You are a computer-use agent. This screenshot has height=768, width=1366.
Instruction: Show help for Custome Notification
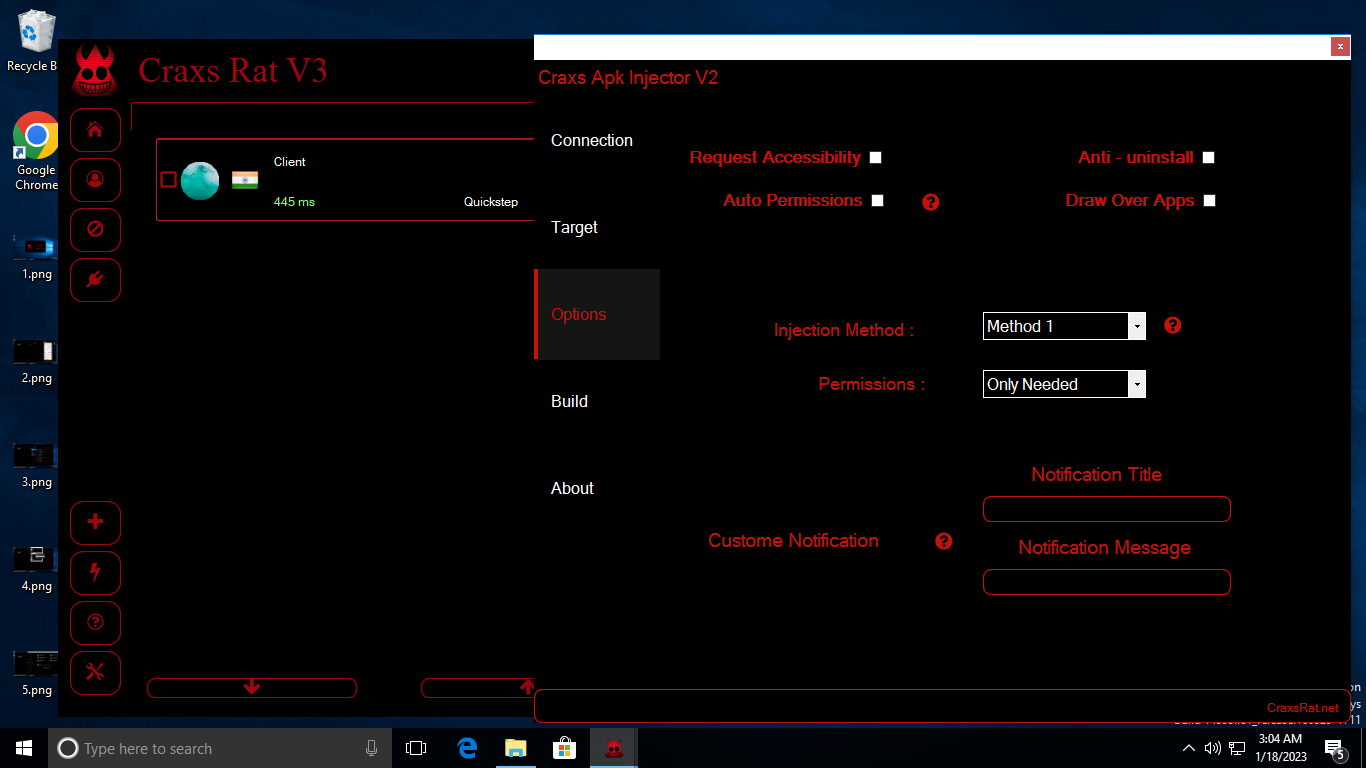[944, 541]
